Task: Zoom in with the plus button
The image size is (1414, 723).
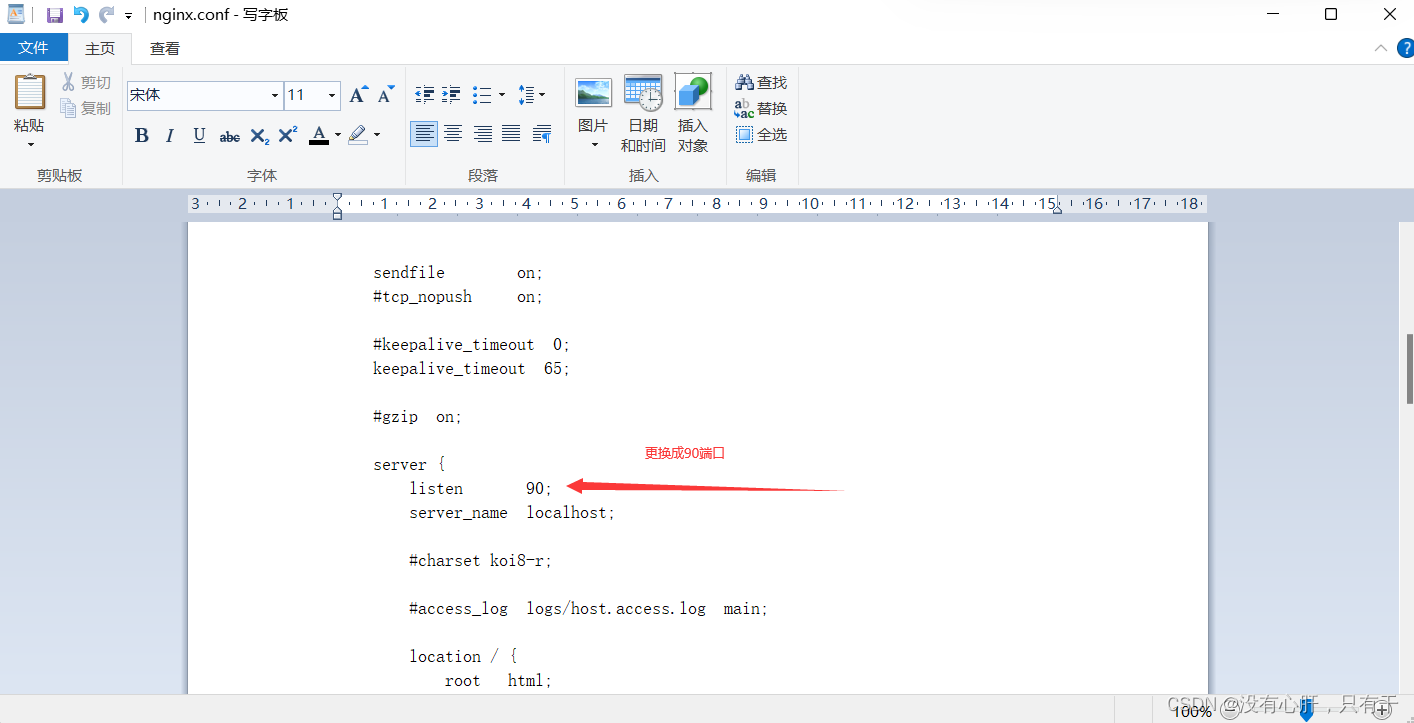Action: (x=1383, y=711)
